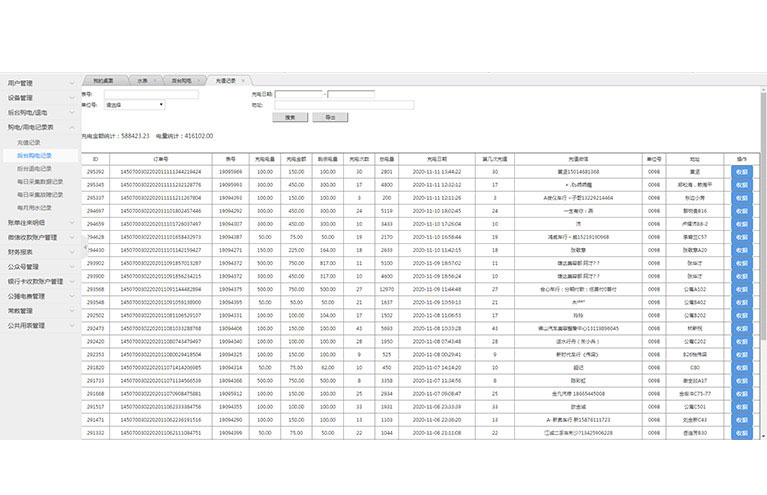Click the blue button in row 293568
This screenshot has width=767, height=495.
click(742, 290)
